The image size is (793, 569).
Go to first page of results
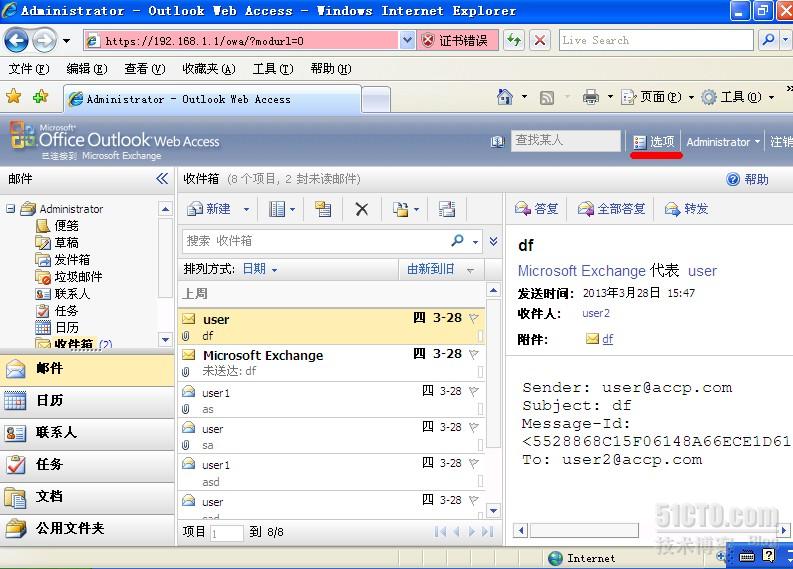point(440,532)
